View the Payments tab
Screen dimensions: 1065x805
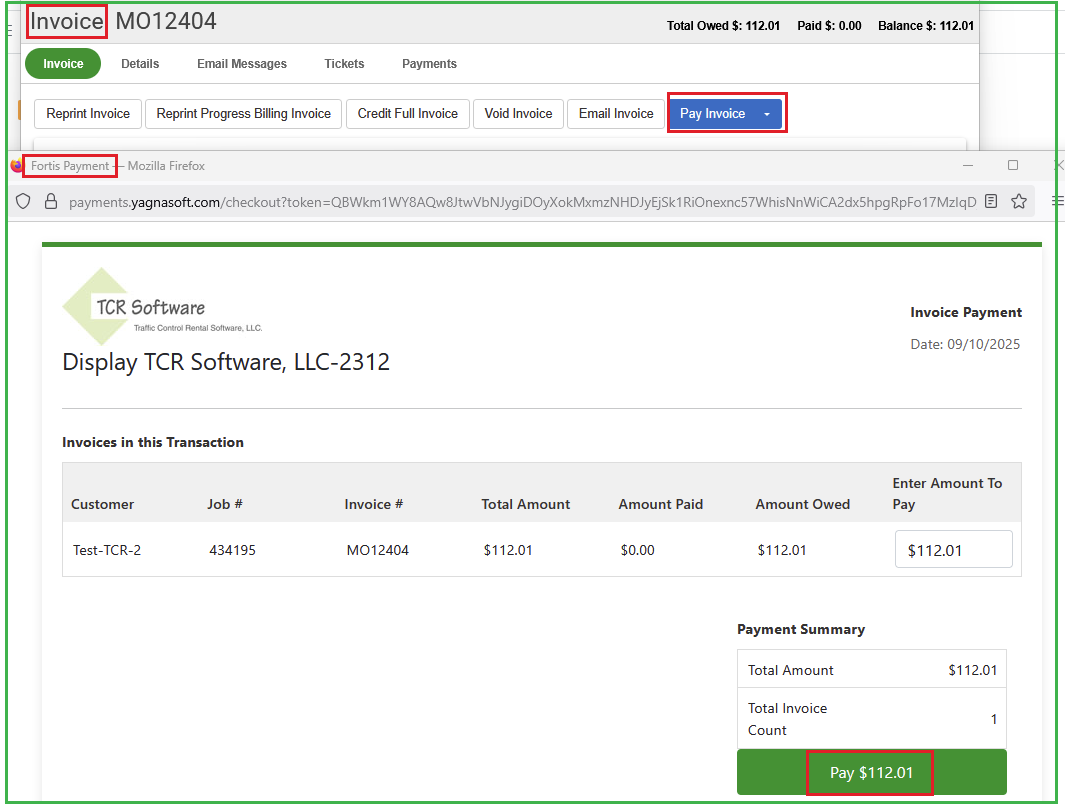click(429, 63)
